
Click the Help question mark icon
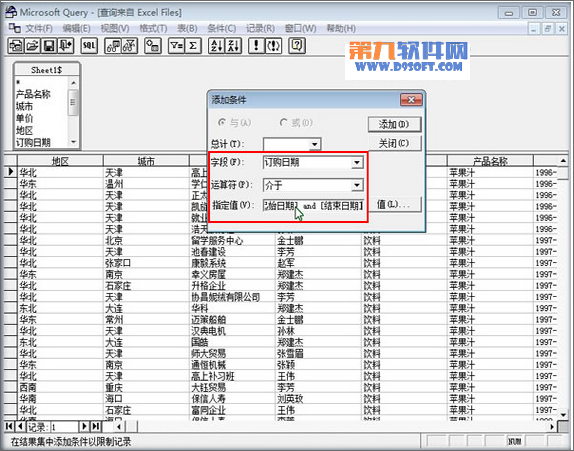coord(297,46)
